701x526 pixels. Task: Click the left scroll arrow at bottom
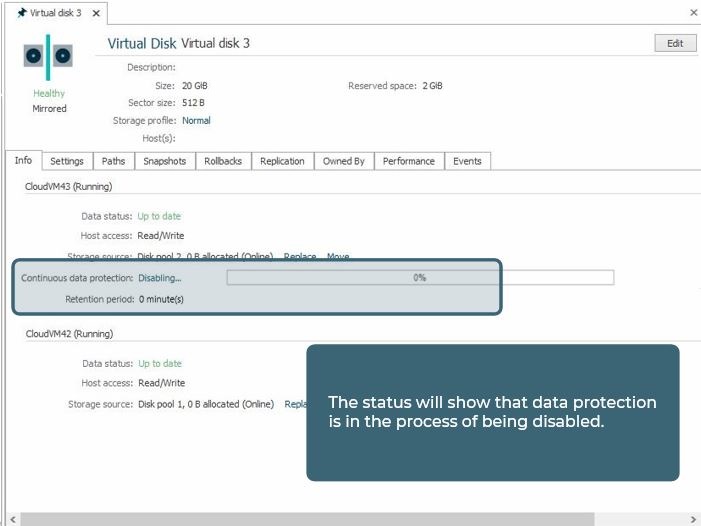click(x=8, y=519)
